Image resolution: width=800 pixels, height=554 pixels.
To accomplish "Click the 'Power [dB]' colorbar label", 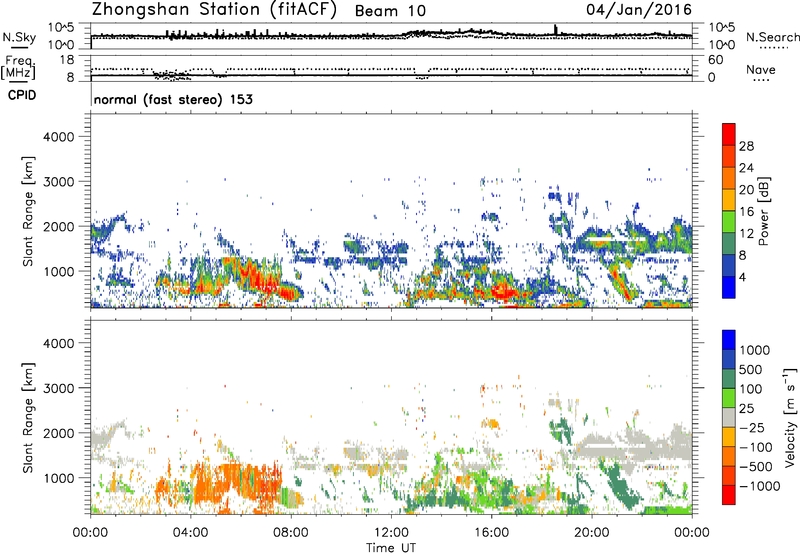I will tap(764, 211).
